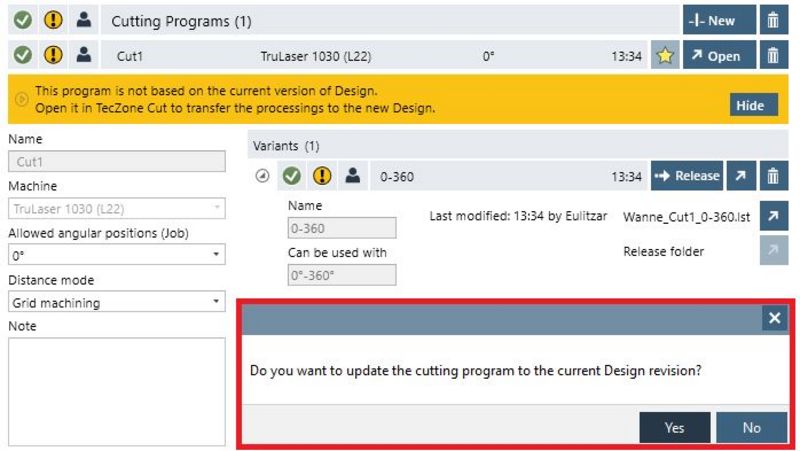The image size is (800, 451).
Task: Delete the 0-360 variant with trash icon
Action: tap(772, 176)
